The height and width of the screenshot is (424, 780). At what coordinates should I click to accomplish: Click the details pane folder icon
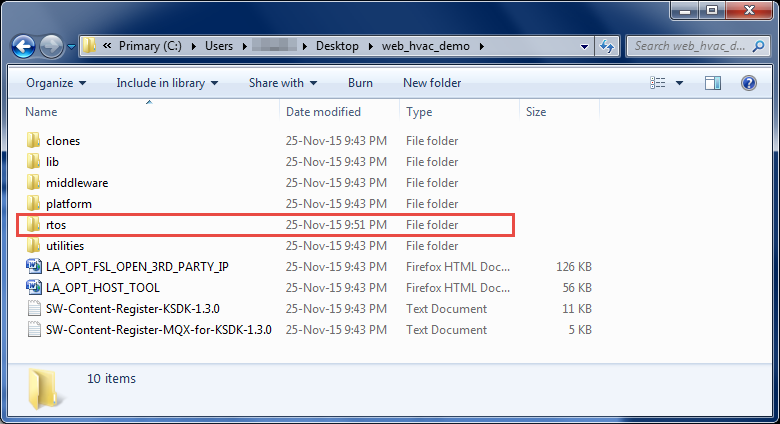45,389
